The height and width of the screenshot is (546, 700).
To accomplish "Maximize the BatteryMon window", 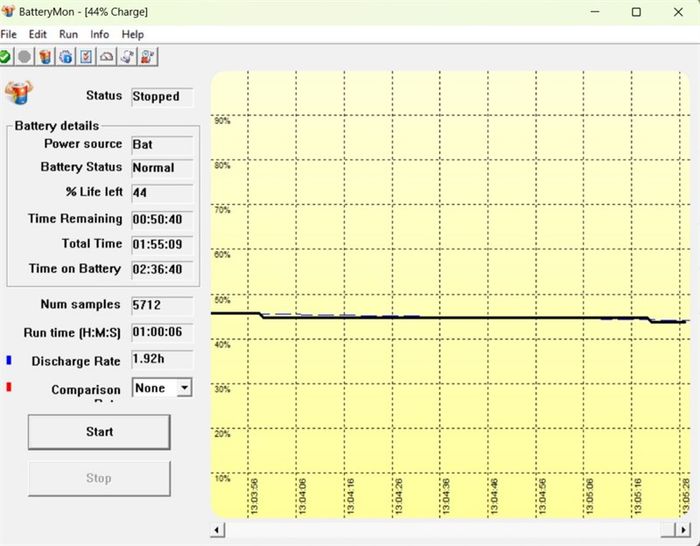I will coord(636,12).
